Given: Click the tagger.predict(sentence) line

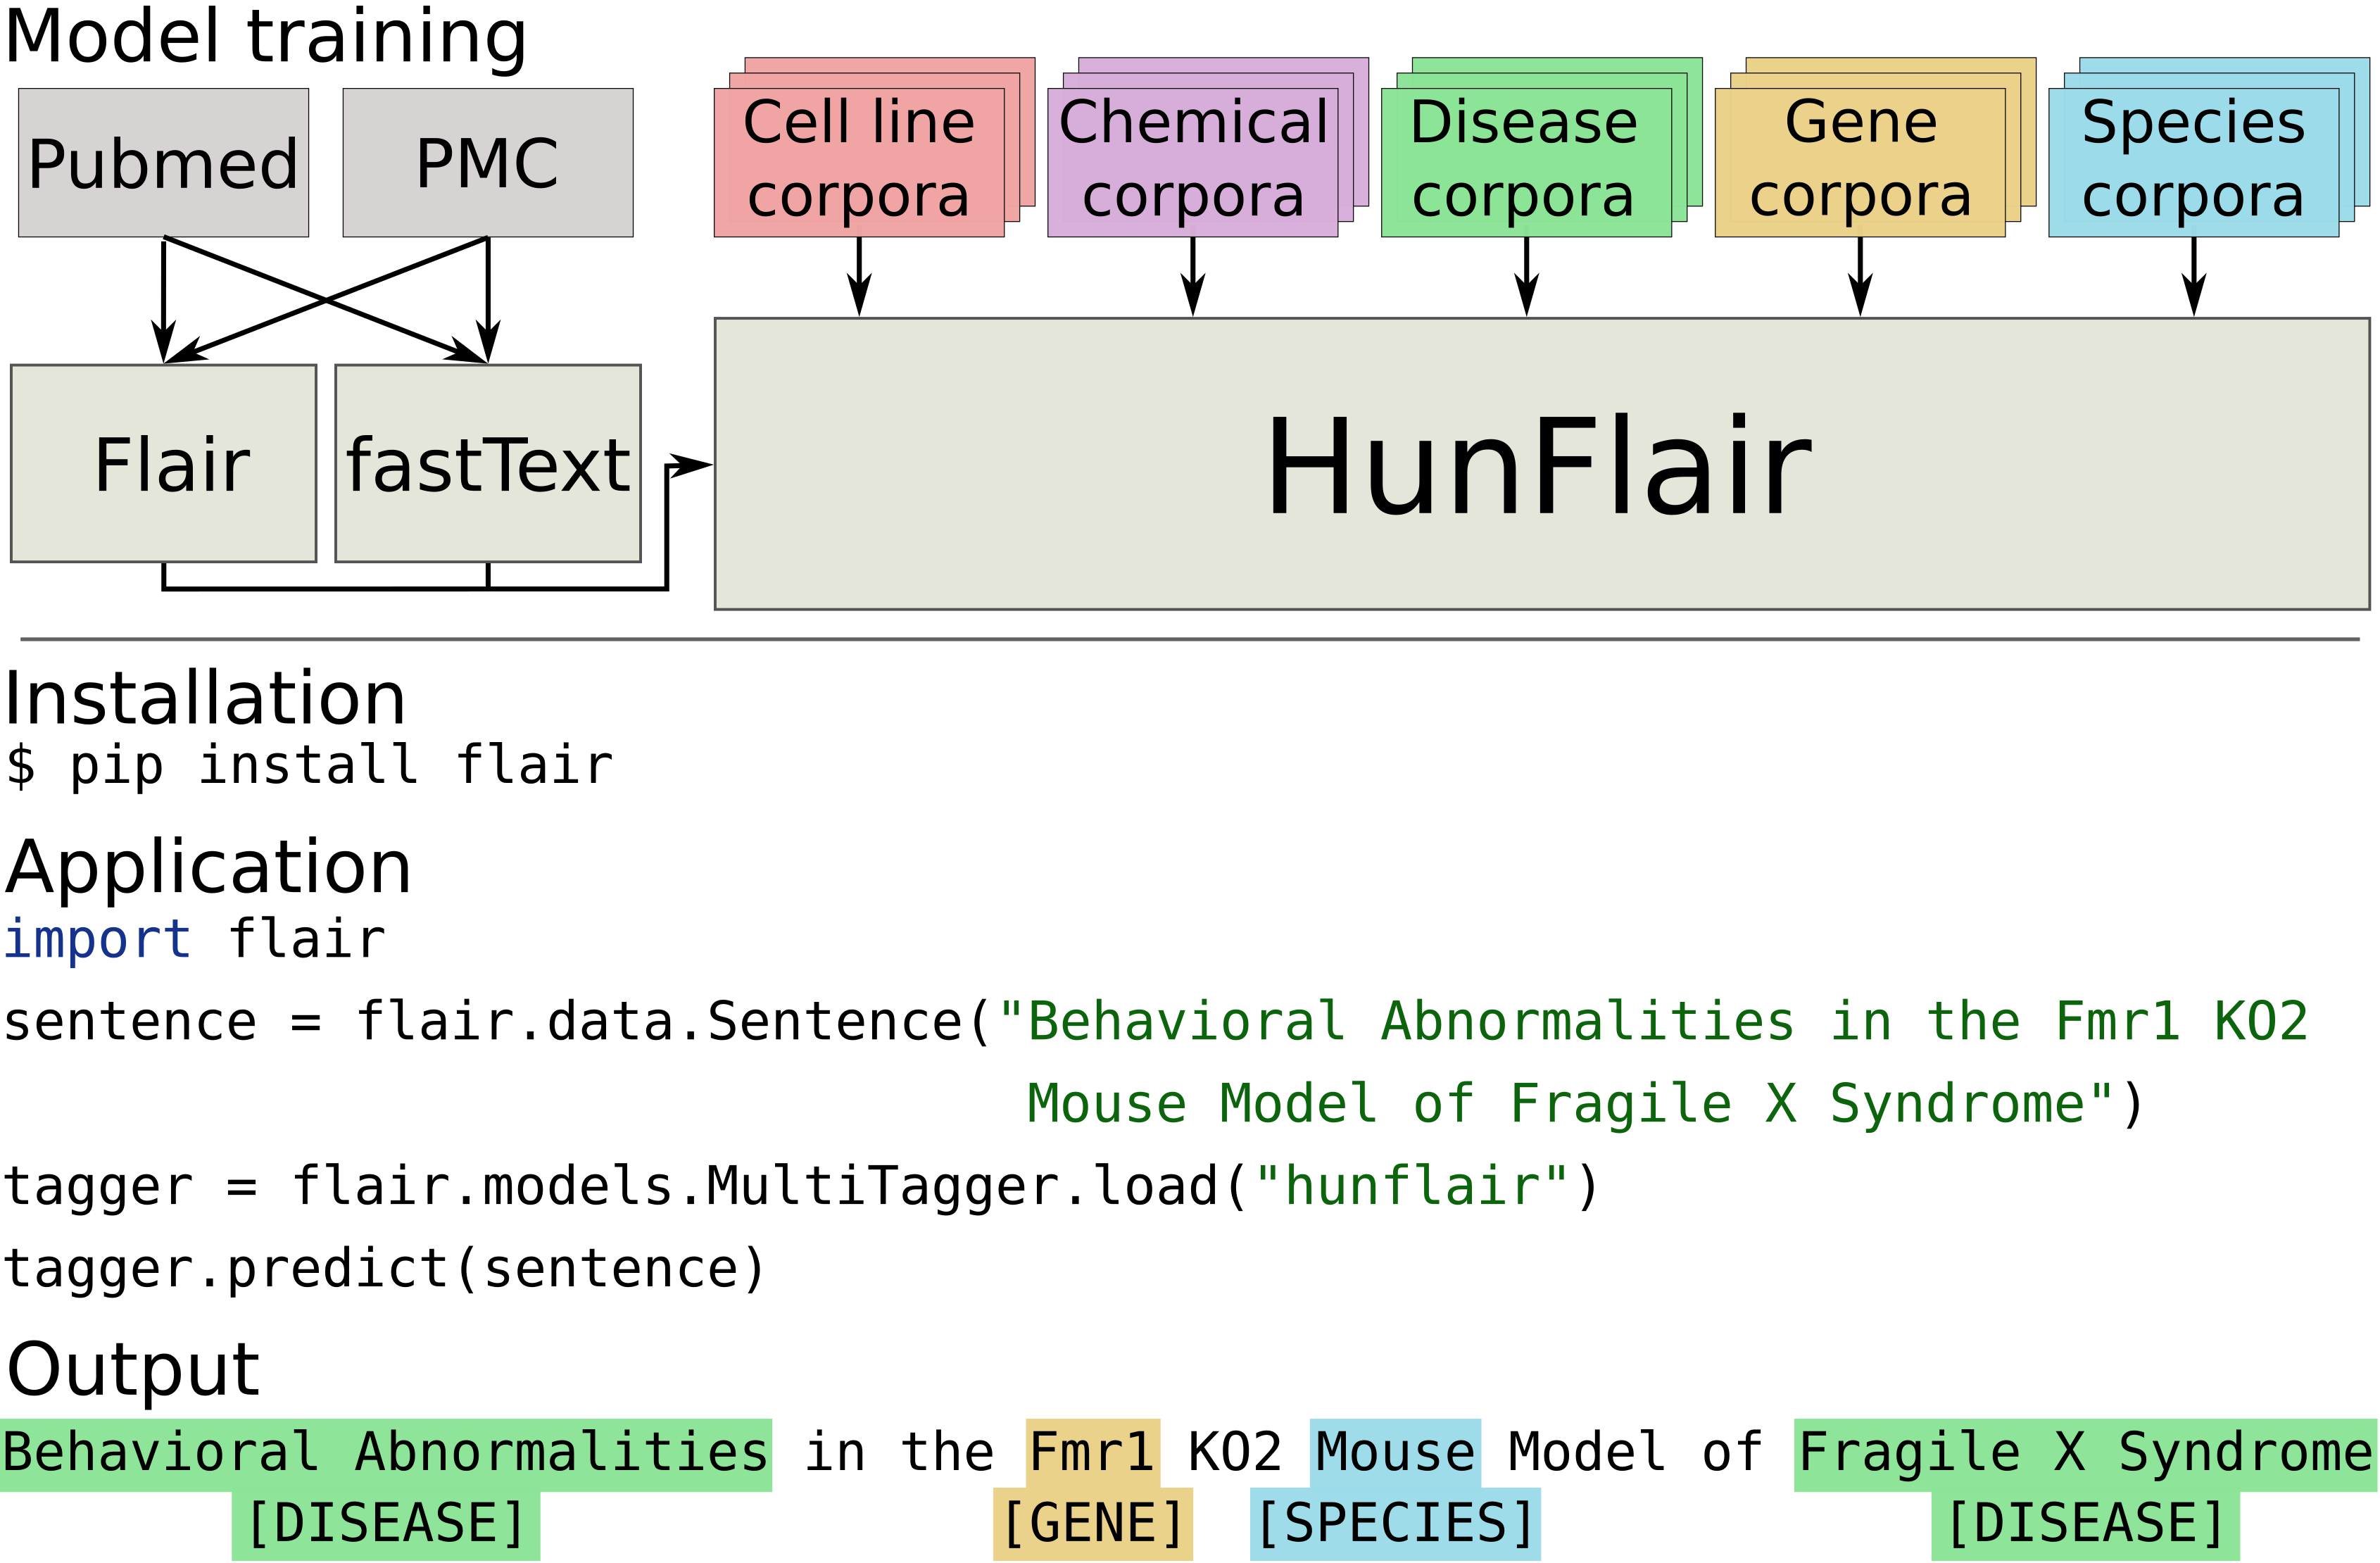Looking at the screenshot, I should [x=385, y=1269].
